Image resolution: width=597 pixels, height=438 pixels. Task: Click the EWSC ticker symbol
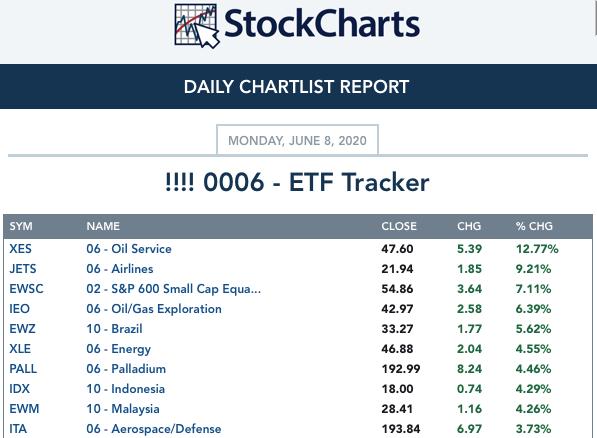pos(26,289)
